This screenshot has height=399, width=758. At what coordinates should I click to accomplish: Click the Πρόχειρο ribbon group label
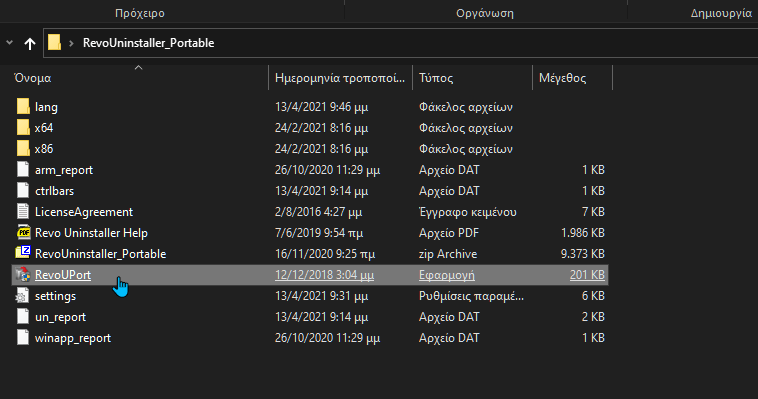[140, 13]
